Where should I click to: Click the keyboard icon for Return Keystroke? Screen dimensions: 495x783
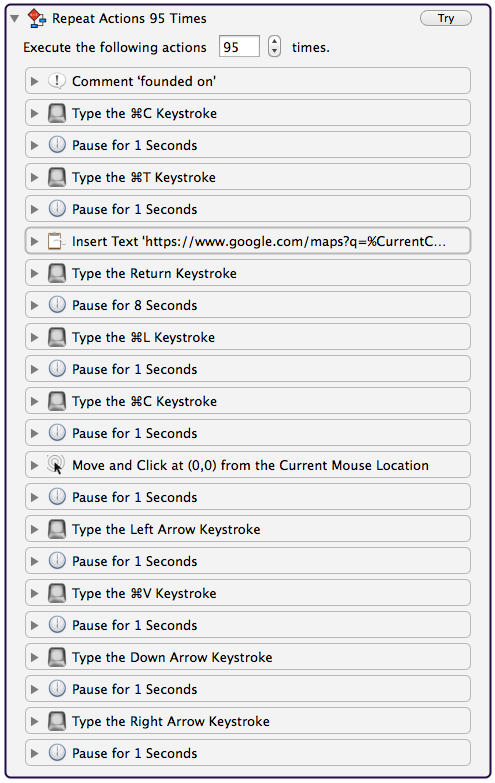(x=57, y=273)
